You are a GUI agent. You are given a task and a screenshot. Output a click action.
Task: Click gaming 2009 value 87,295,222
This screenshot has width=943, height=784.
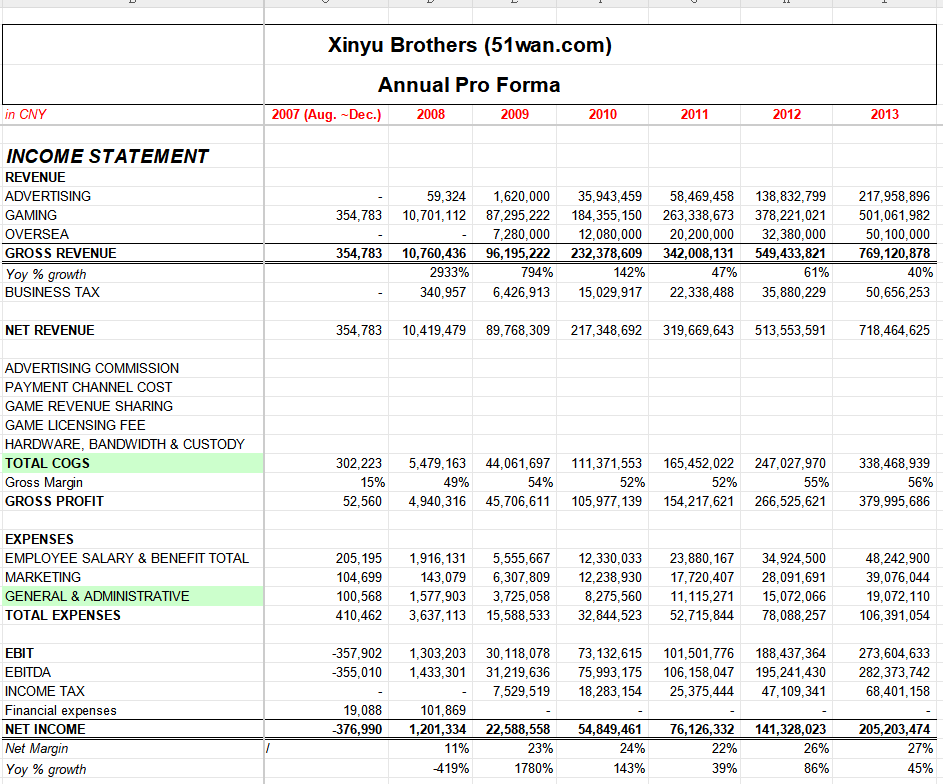[x=518, y=215]
